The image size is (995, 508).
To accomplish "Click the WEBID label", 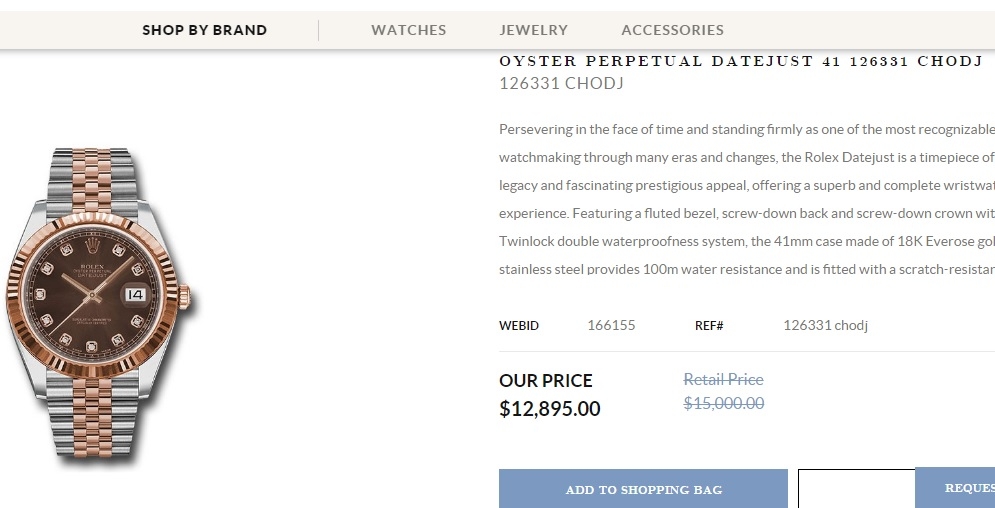I will [519, 326].
